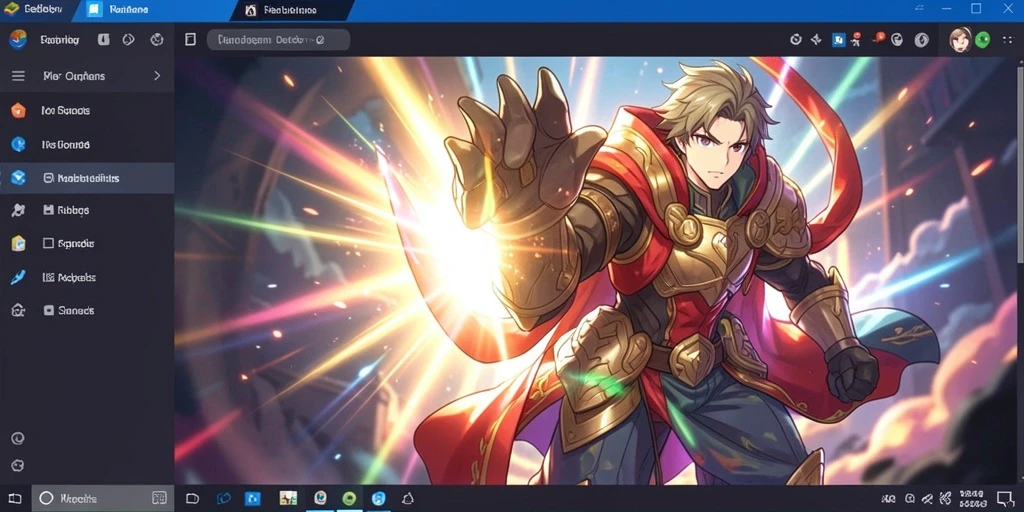Click the gray oval compass icon in top-right toolbar

point(921,40)
